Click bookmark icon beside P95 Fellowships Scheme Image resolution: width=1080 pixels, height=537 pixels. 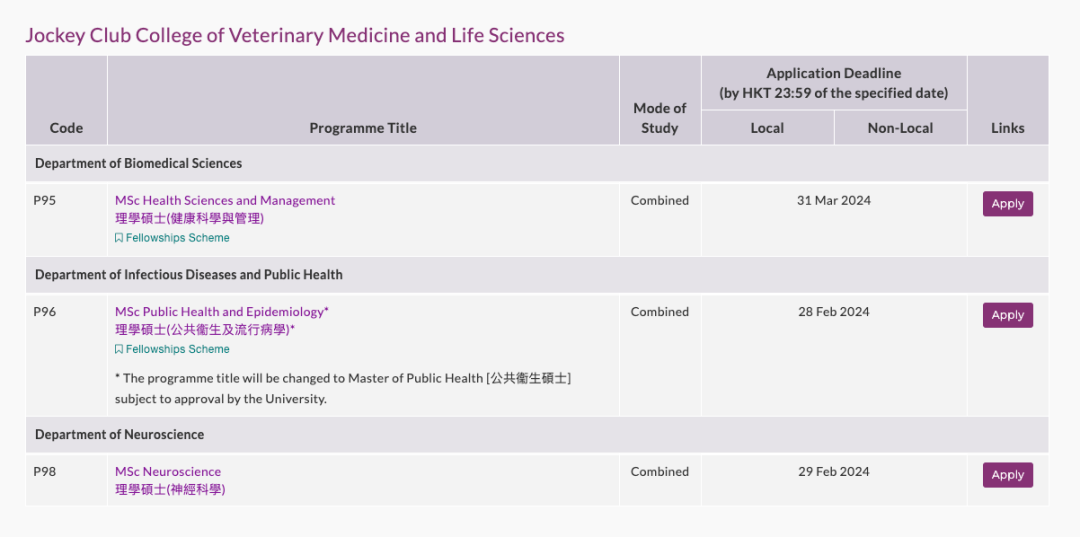click(x=119, y=238)
